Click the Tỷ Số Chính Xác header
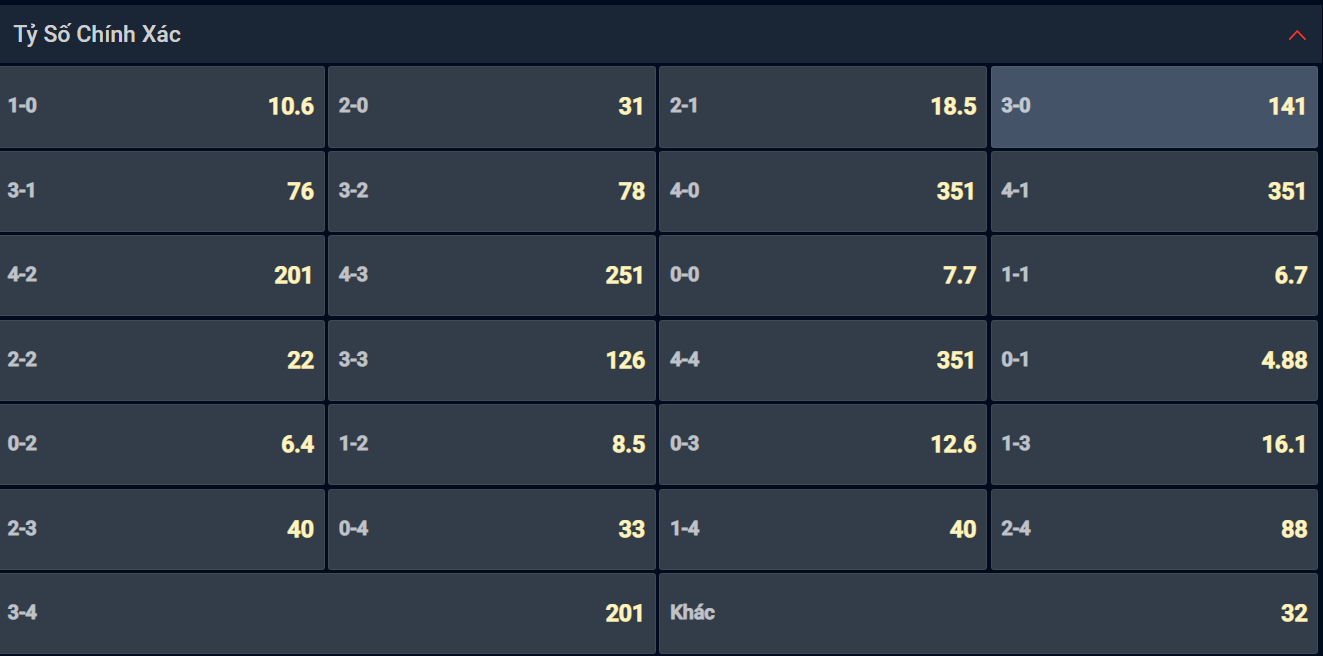 click(661, 35)
